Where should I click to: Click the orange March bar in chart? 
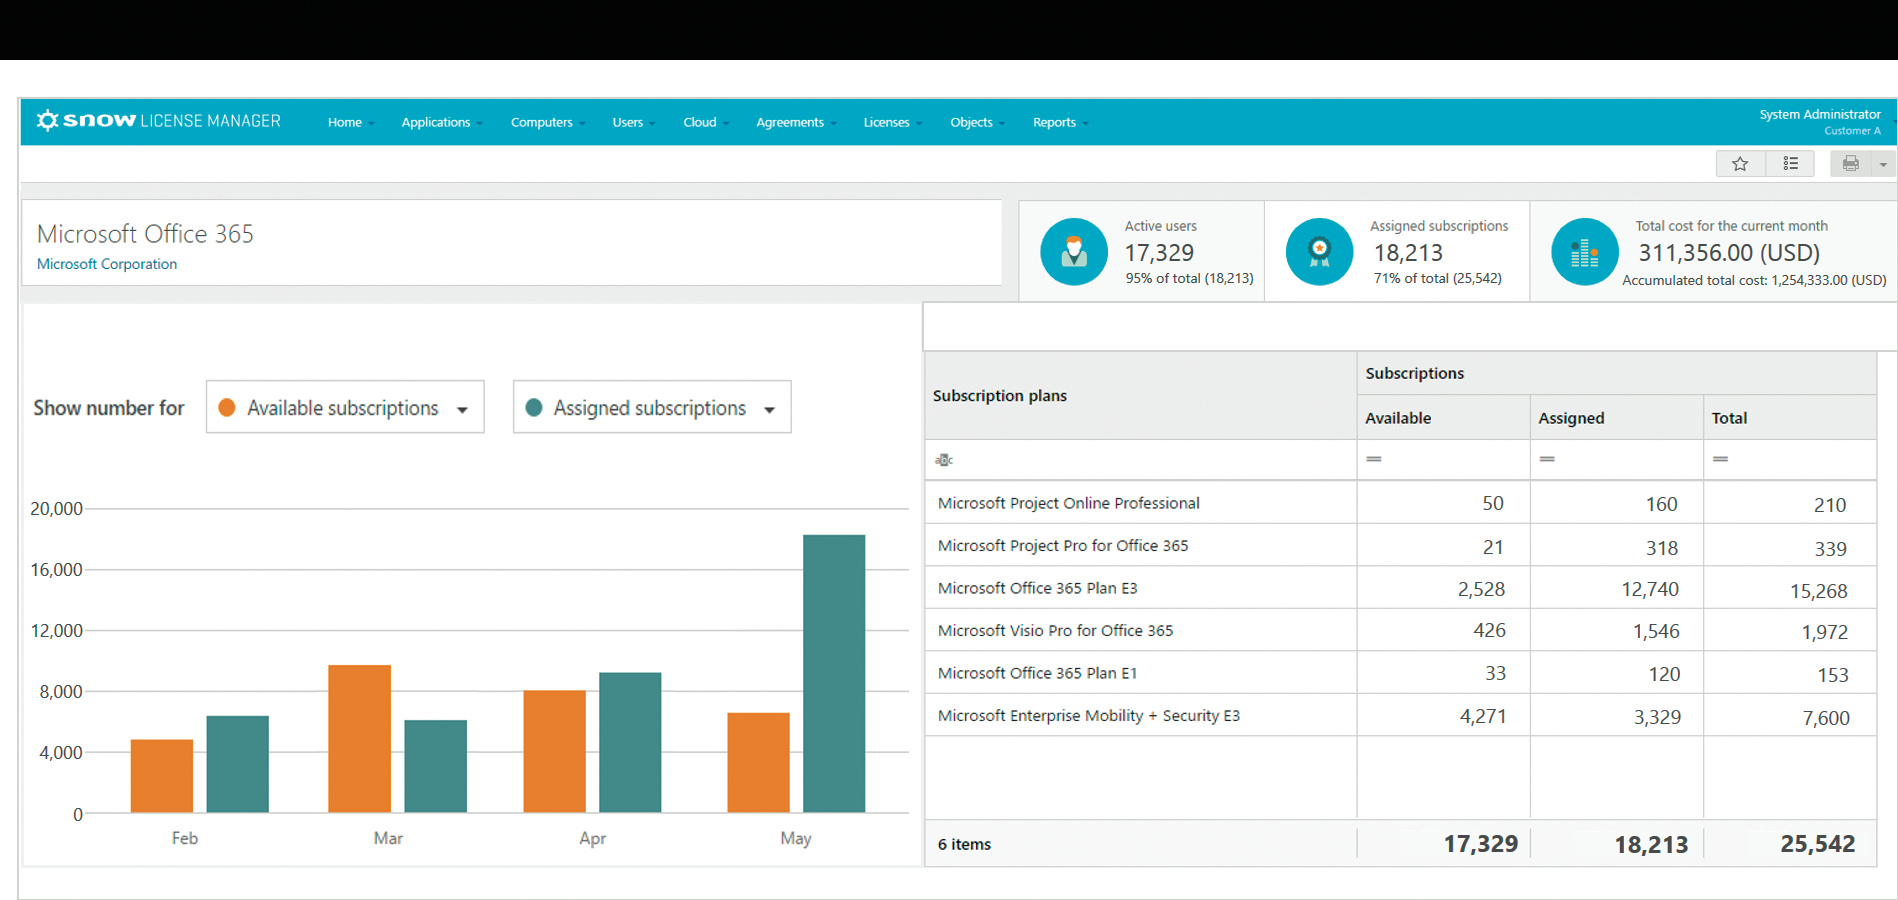[359, 738]
